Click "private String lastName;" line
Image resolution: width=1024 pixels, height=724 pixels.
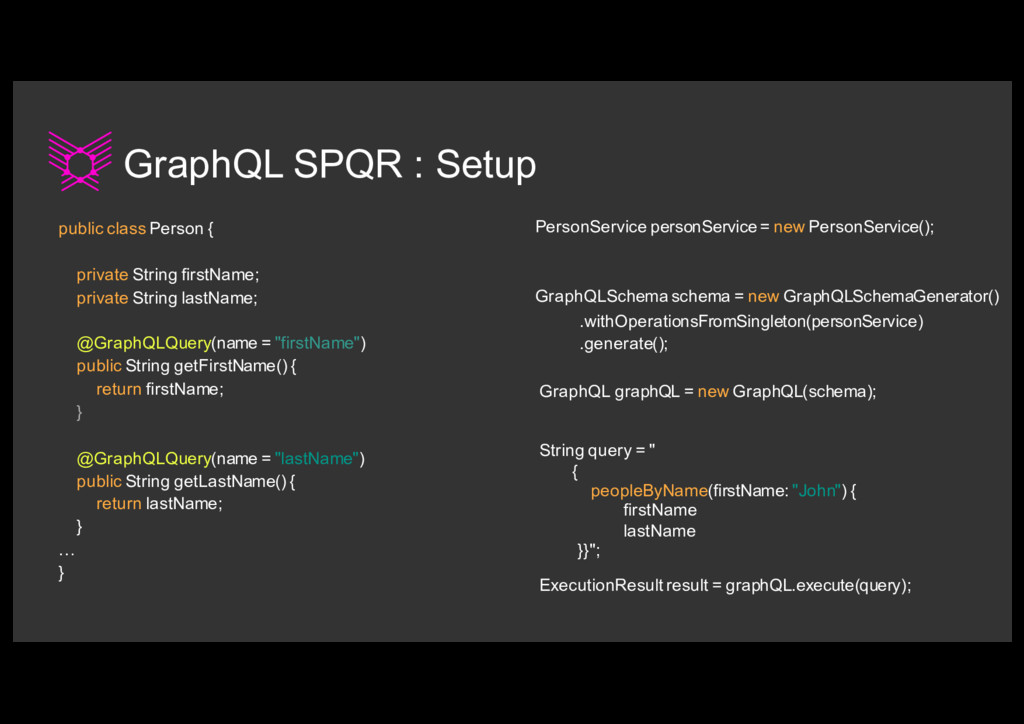167,298
